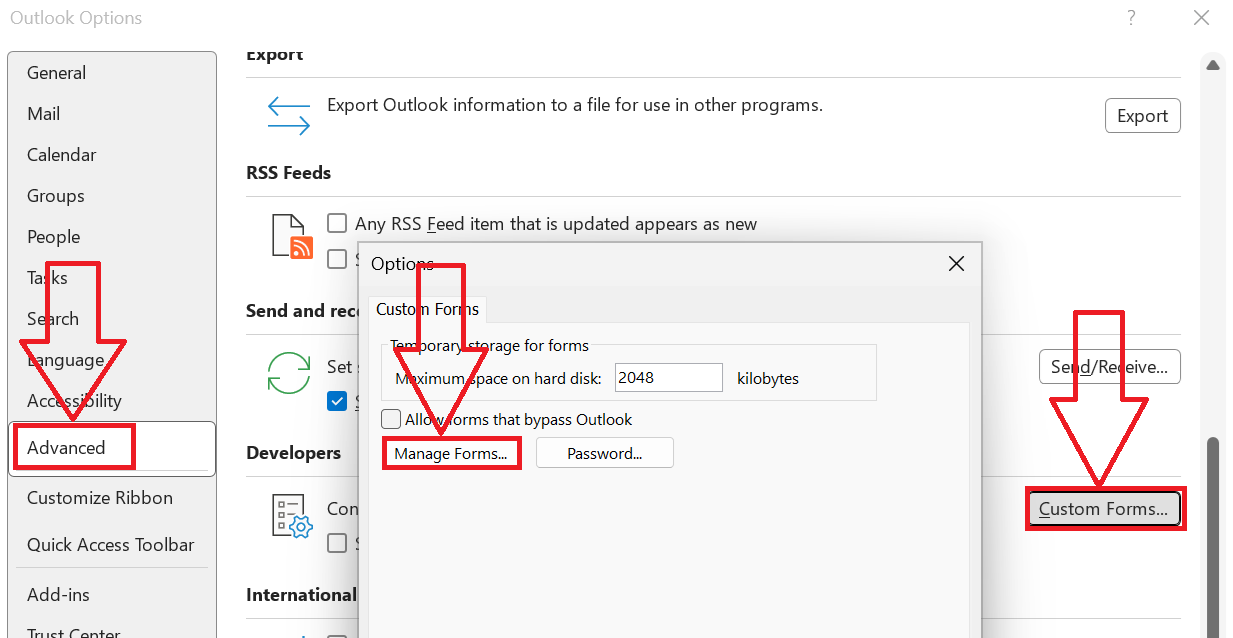The image size is (1233, 638).
Task: Click the green send/receive sync icon
Action: coord(288,372)
